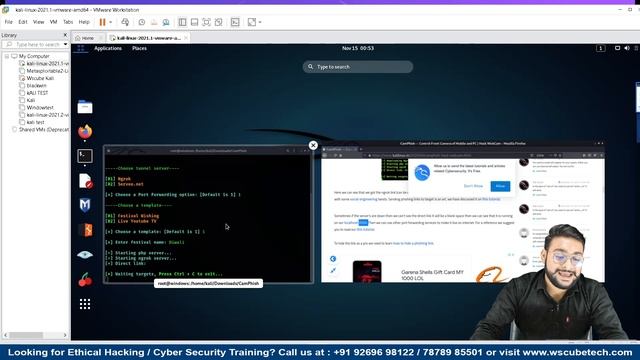
Task: Enter full screen mode via toolbar icon
Action: click(207, 22)
